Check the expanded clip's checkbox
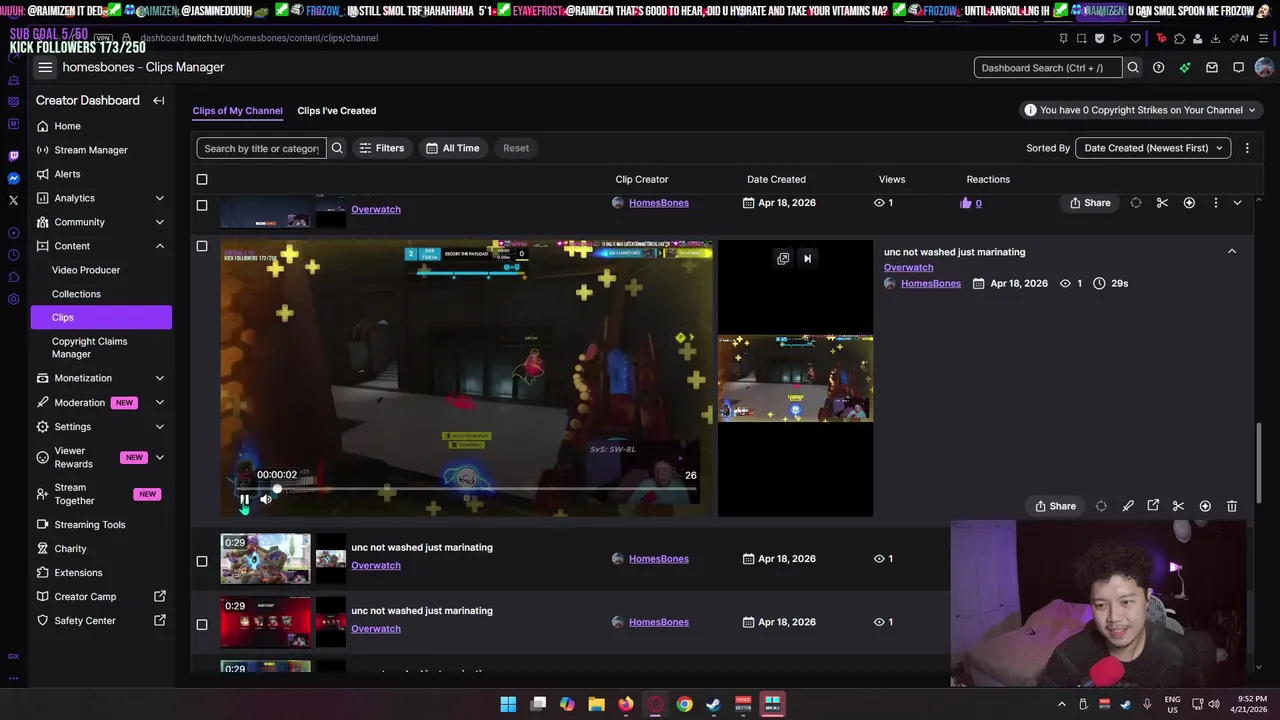The height and width of the screenshot is (720, 1280). click(x=202, y=246)
